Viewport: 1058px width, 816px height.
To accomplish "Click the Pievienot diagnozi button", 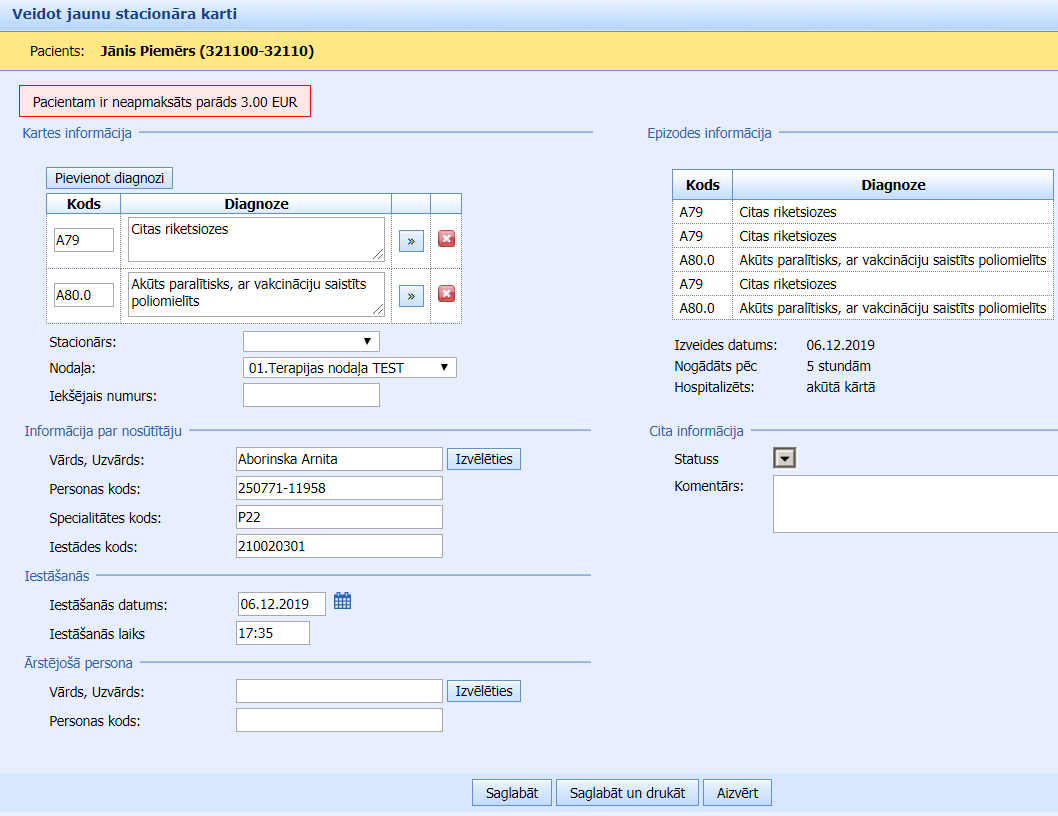I will tap(110, 178).
